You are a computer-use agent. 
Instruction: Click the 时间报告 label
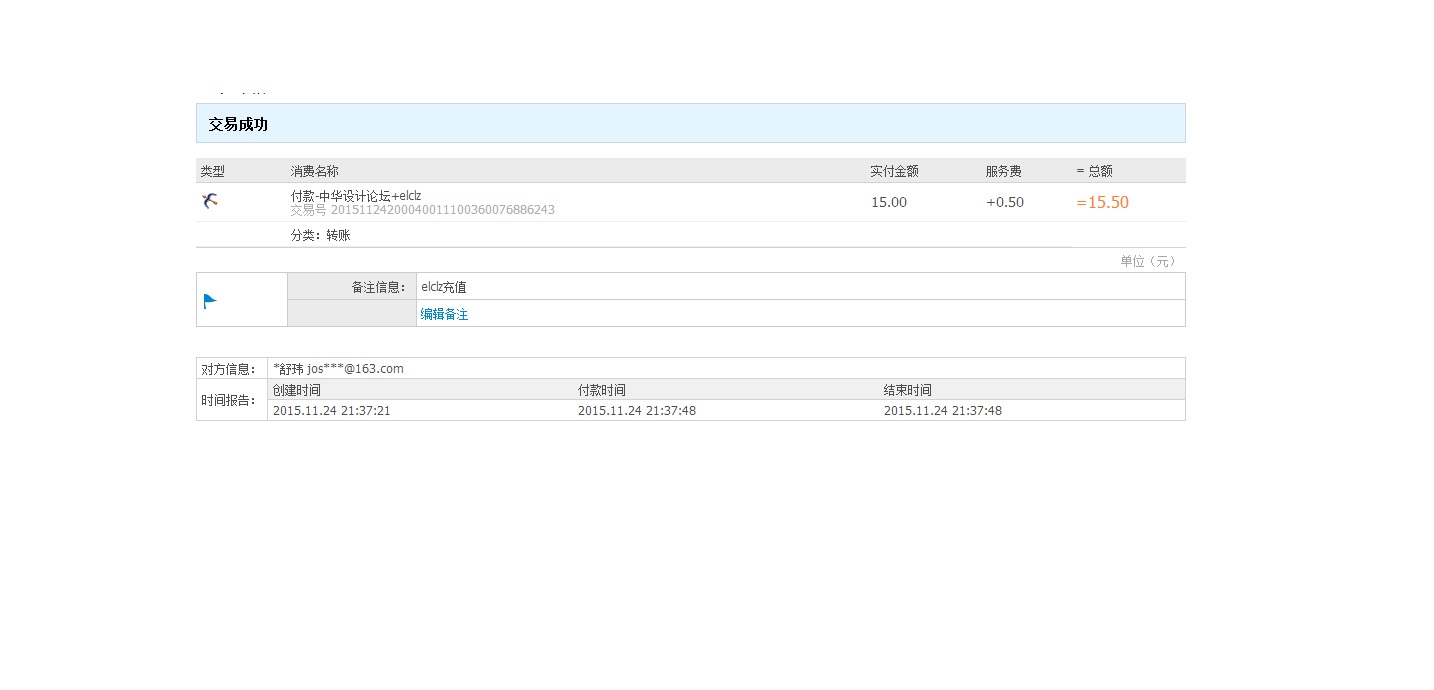[229, 400]
